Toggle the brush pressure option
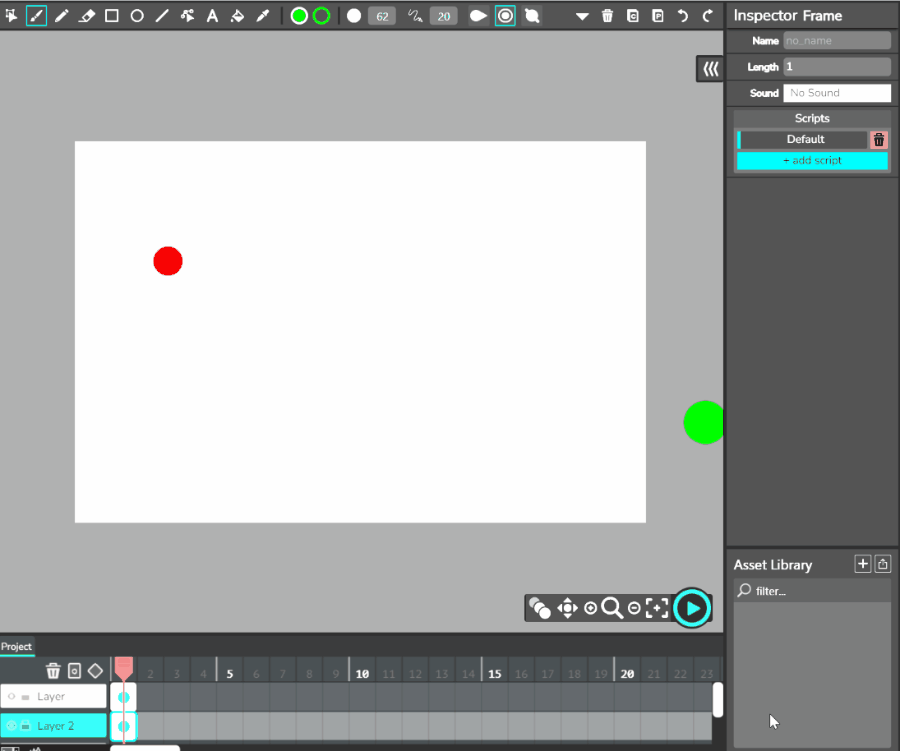 coord(478,16)
